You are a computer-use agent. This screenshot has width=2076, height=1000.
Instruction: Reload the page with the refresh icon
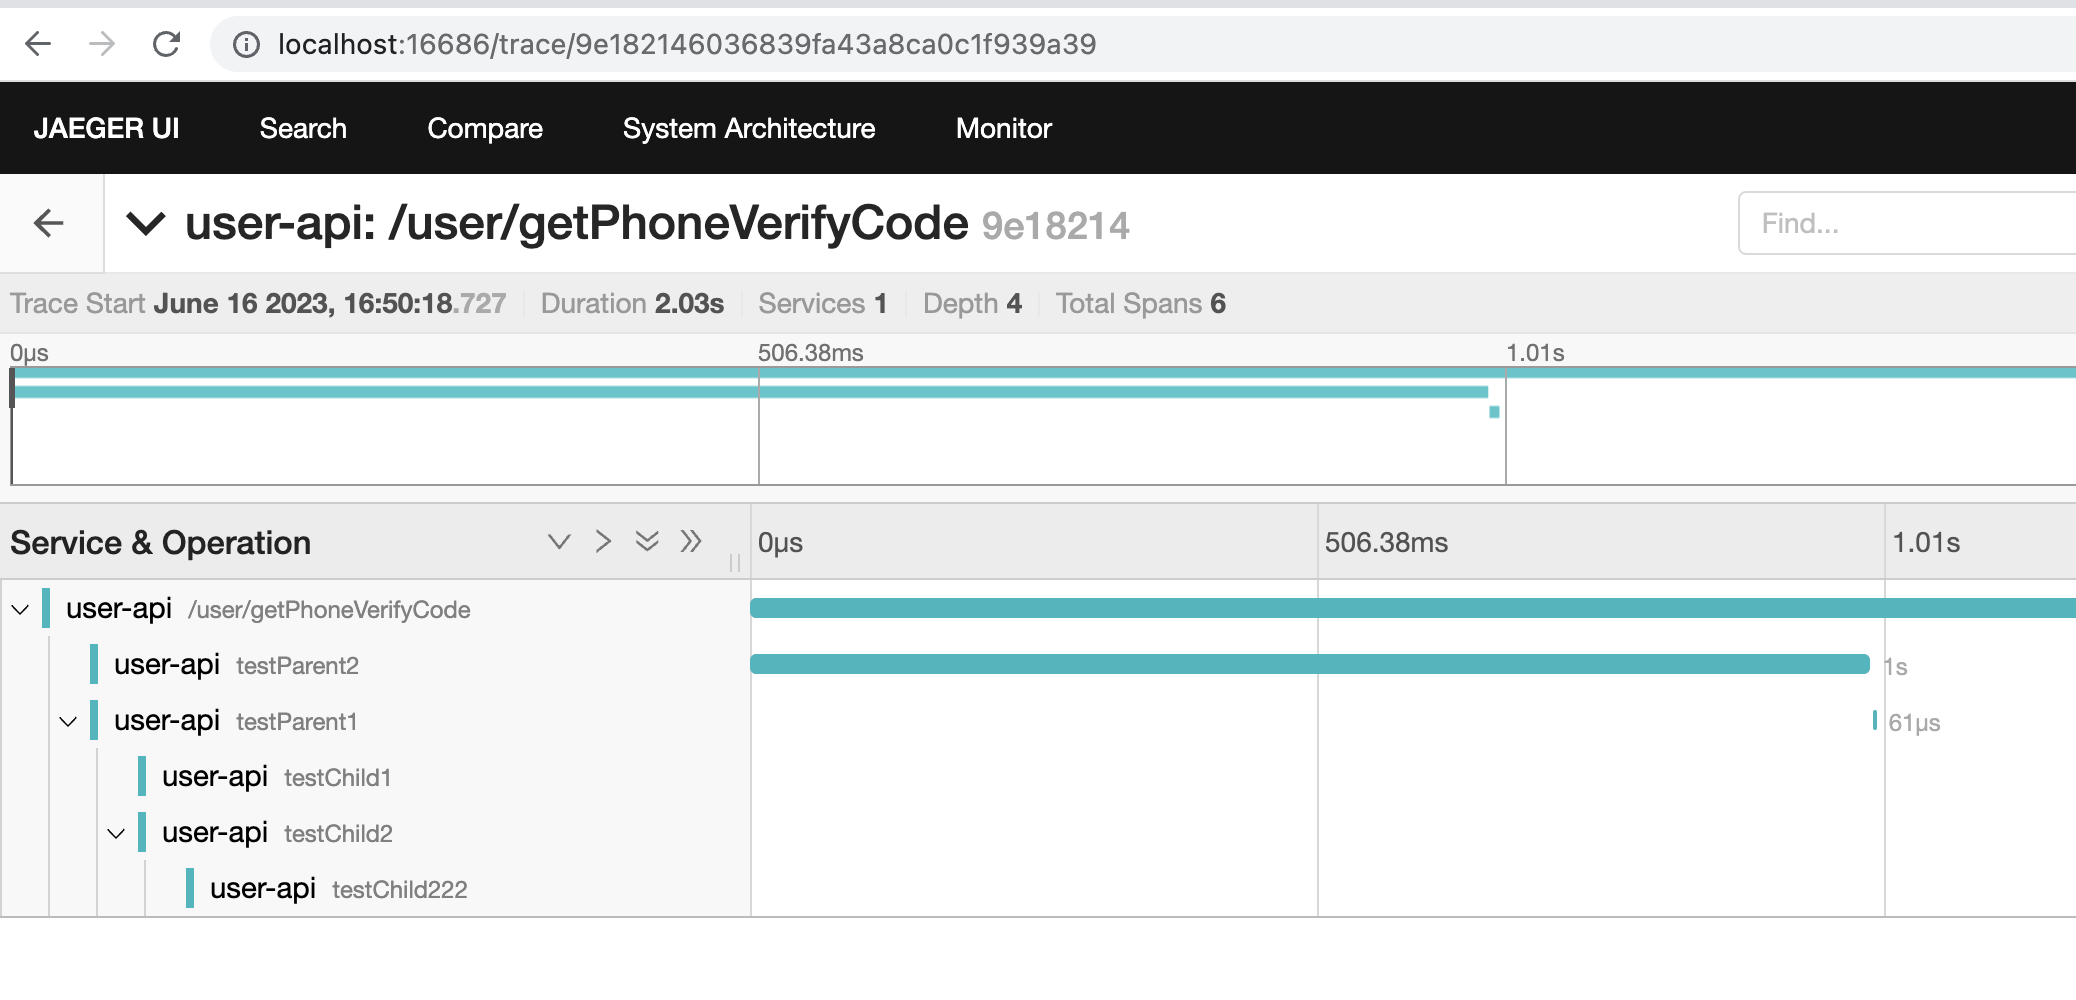coord(166,44)
